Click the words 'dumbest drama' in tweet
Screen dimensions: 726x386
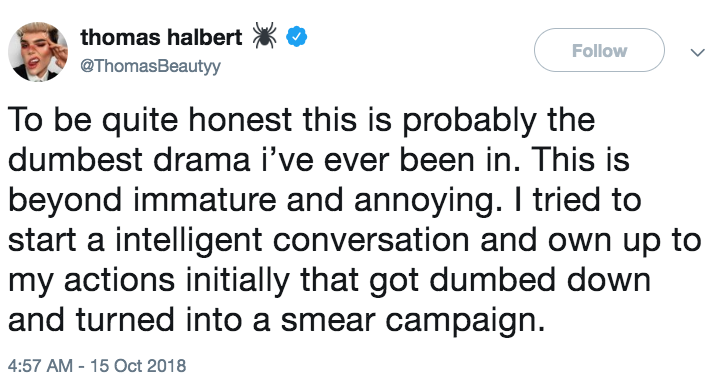pos(129,160)
